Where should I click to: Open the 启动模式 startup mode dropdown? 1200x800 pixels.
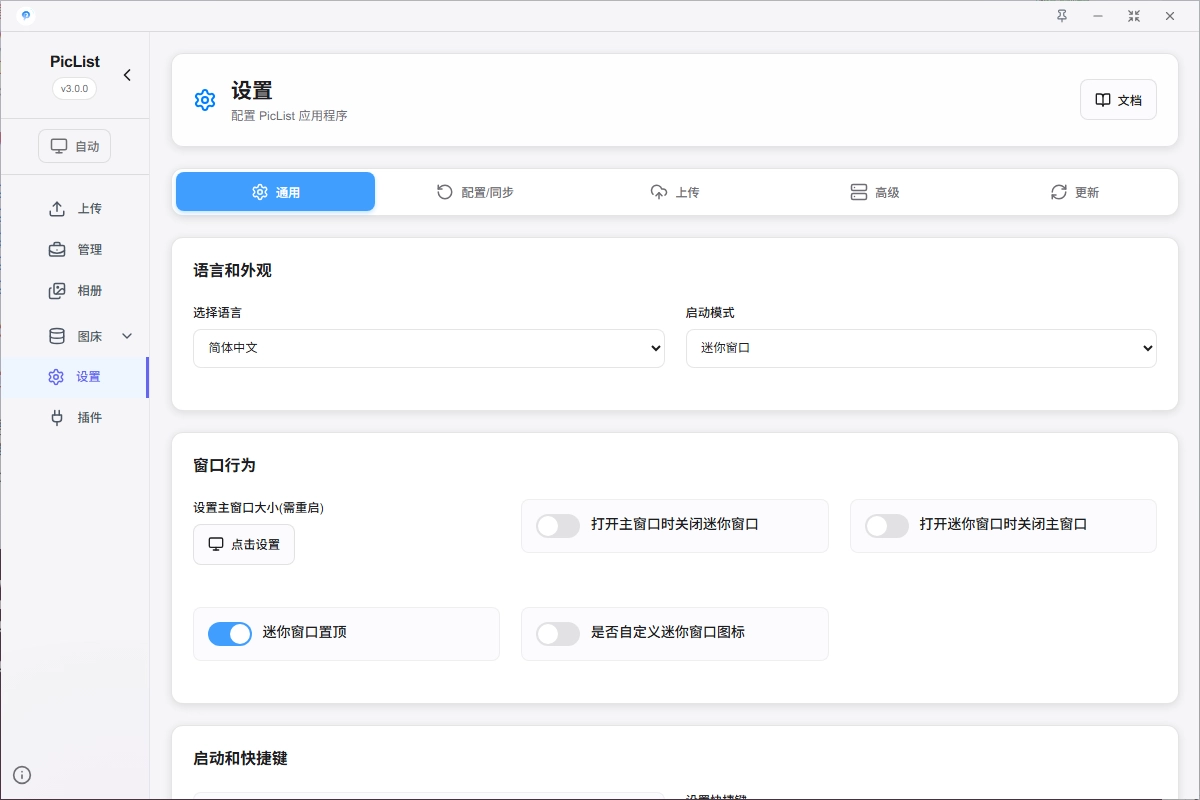(x=921, y=348)
